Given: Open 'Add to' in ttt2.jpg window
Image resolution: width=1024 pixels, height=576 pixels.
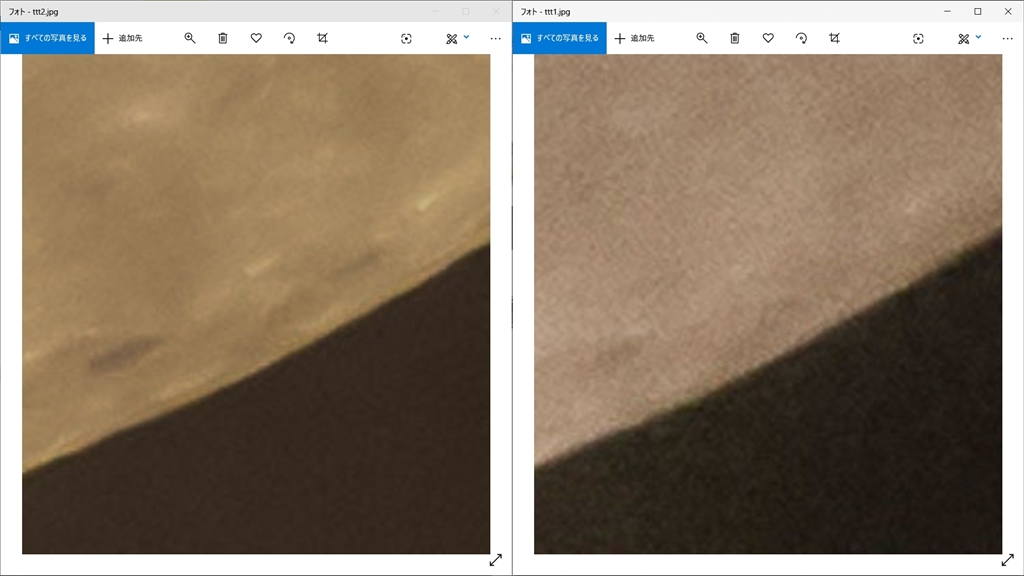Looking at the screenshot, I should 123,38.
